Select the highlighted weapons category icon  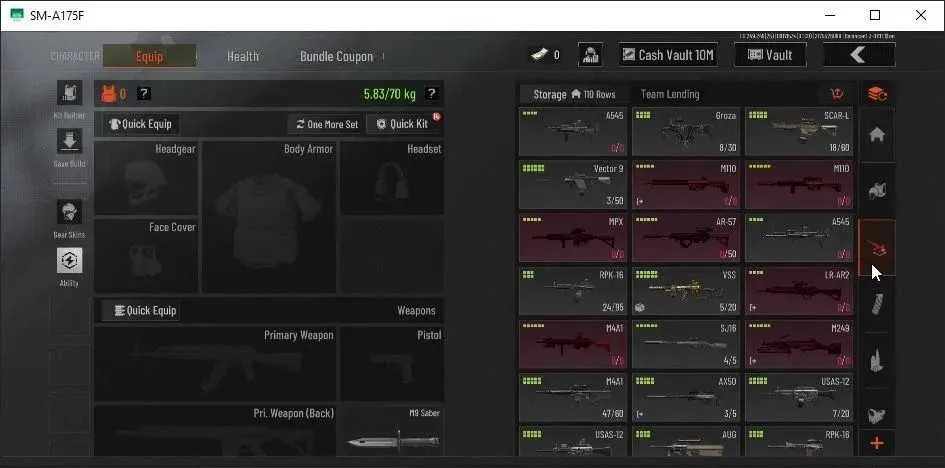point(877,247)
